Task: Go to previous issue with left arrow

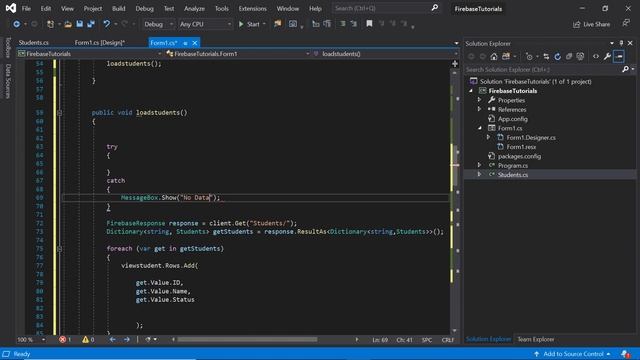Action: pos(112,340)
